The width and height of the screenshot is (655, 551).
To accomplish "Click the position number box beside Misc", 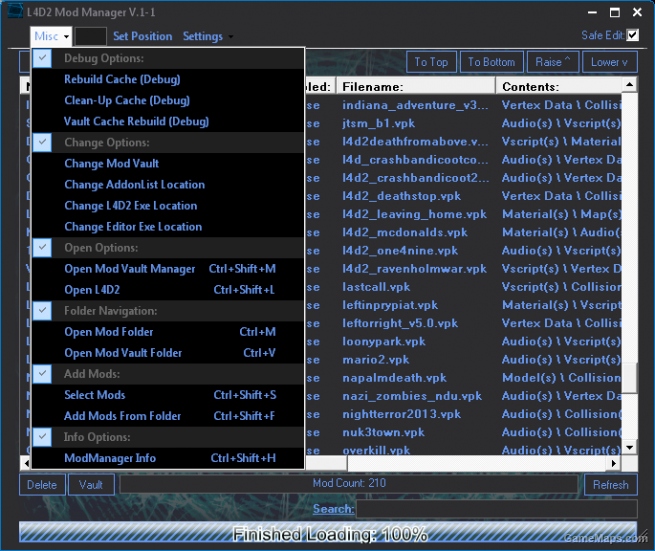I will 90,36.
